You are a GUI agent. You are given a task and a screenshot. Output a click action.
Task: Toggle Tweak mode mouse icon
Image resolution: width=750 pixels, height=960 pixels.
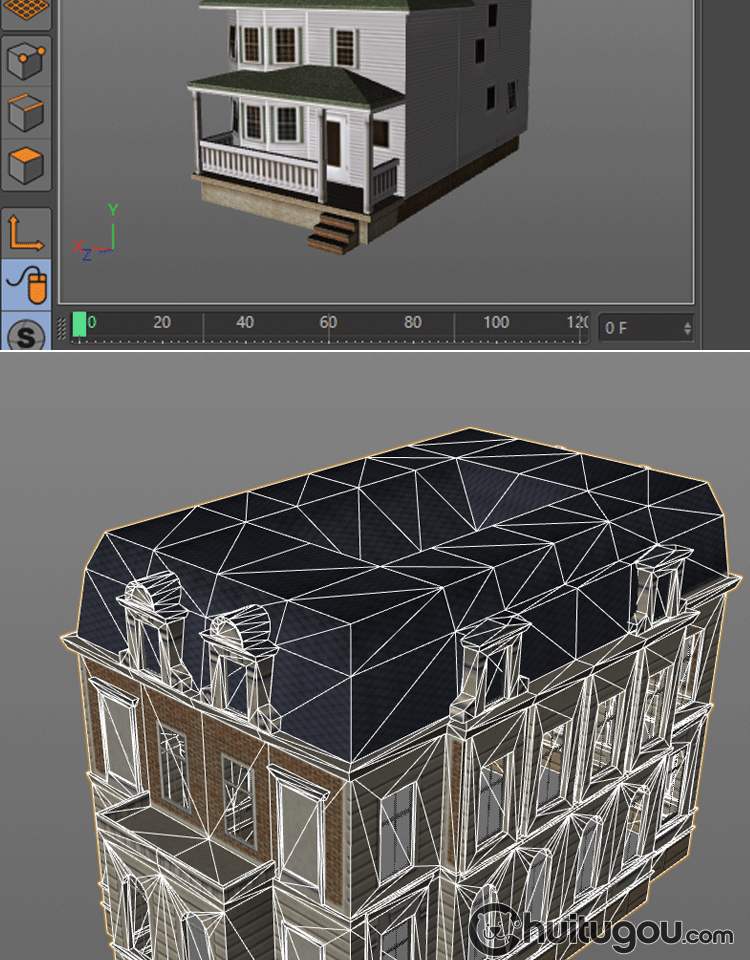[x=25, y=284]
